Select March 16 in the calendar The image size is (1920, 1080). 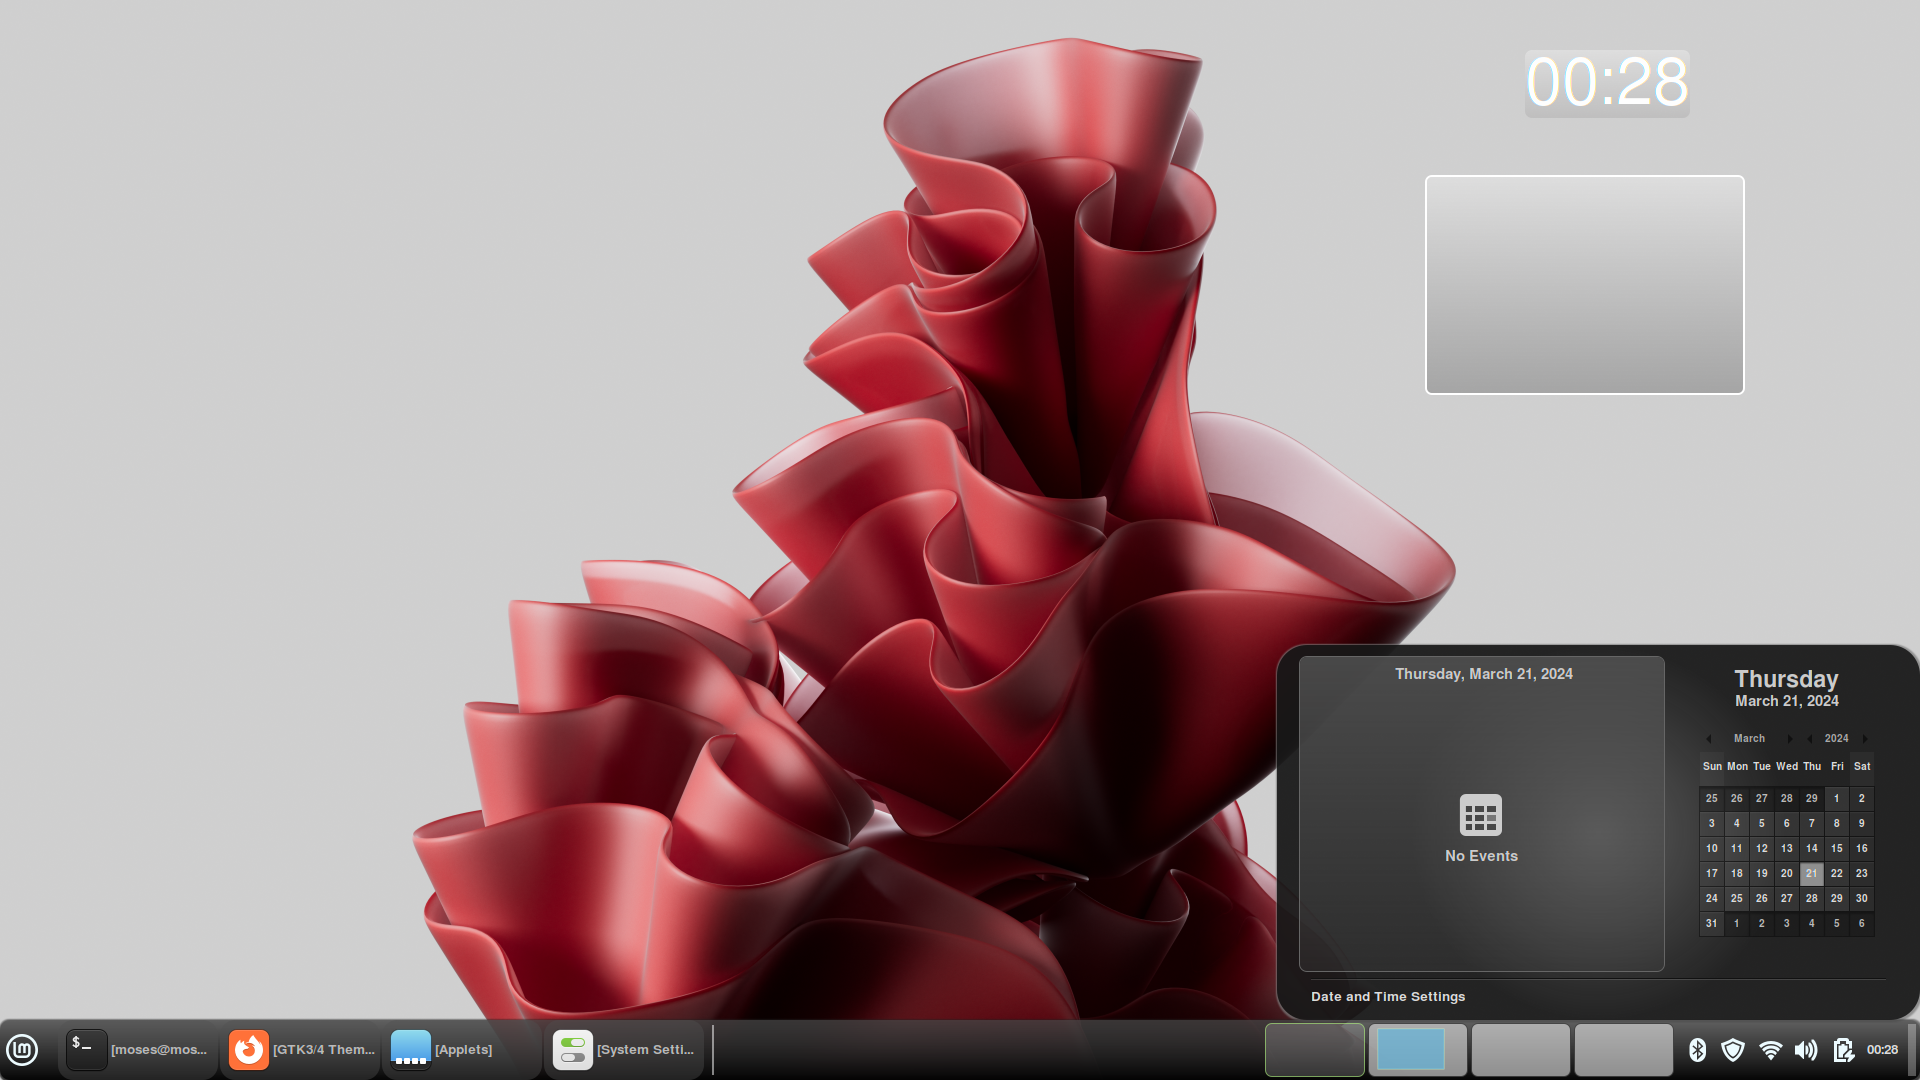coord(1861,849)
